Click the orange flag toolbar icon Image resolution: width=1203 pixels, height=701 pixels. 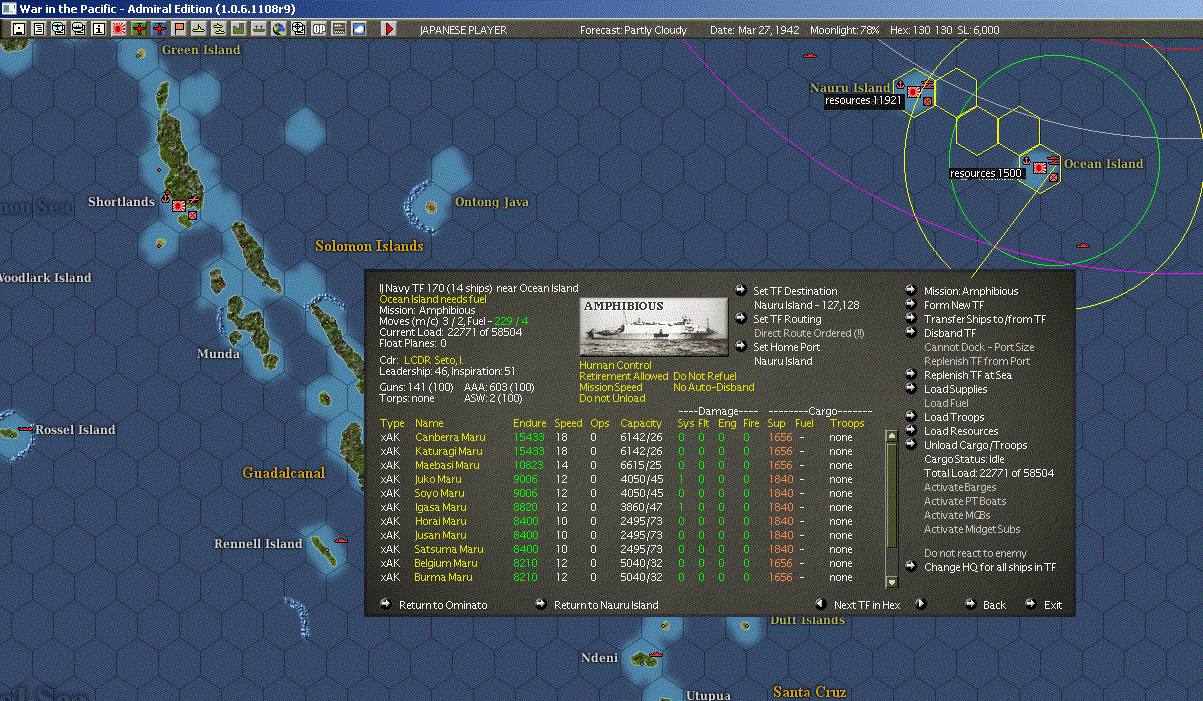(x=180, y=30)
